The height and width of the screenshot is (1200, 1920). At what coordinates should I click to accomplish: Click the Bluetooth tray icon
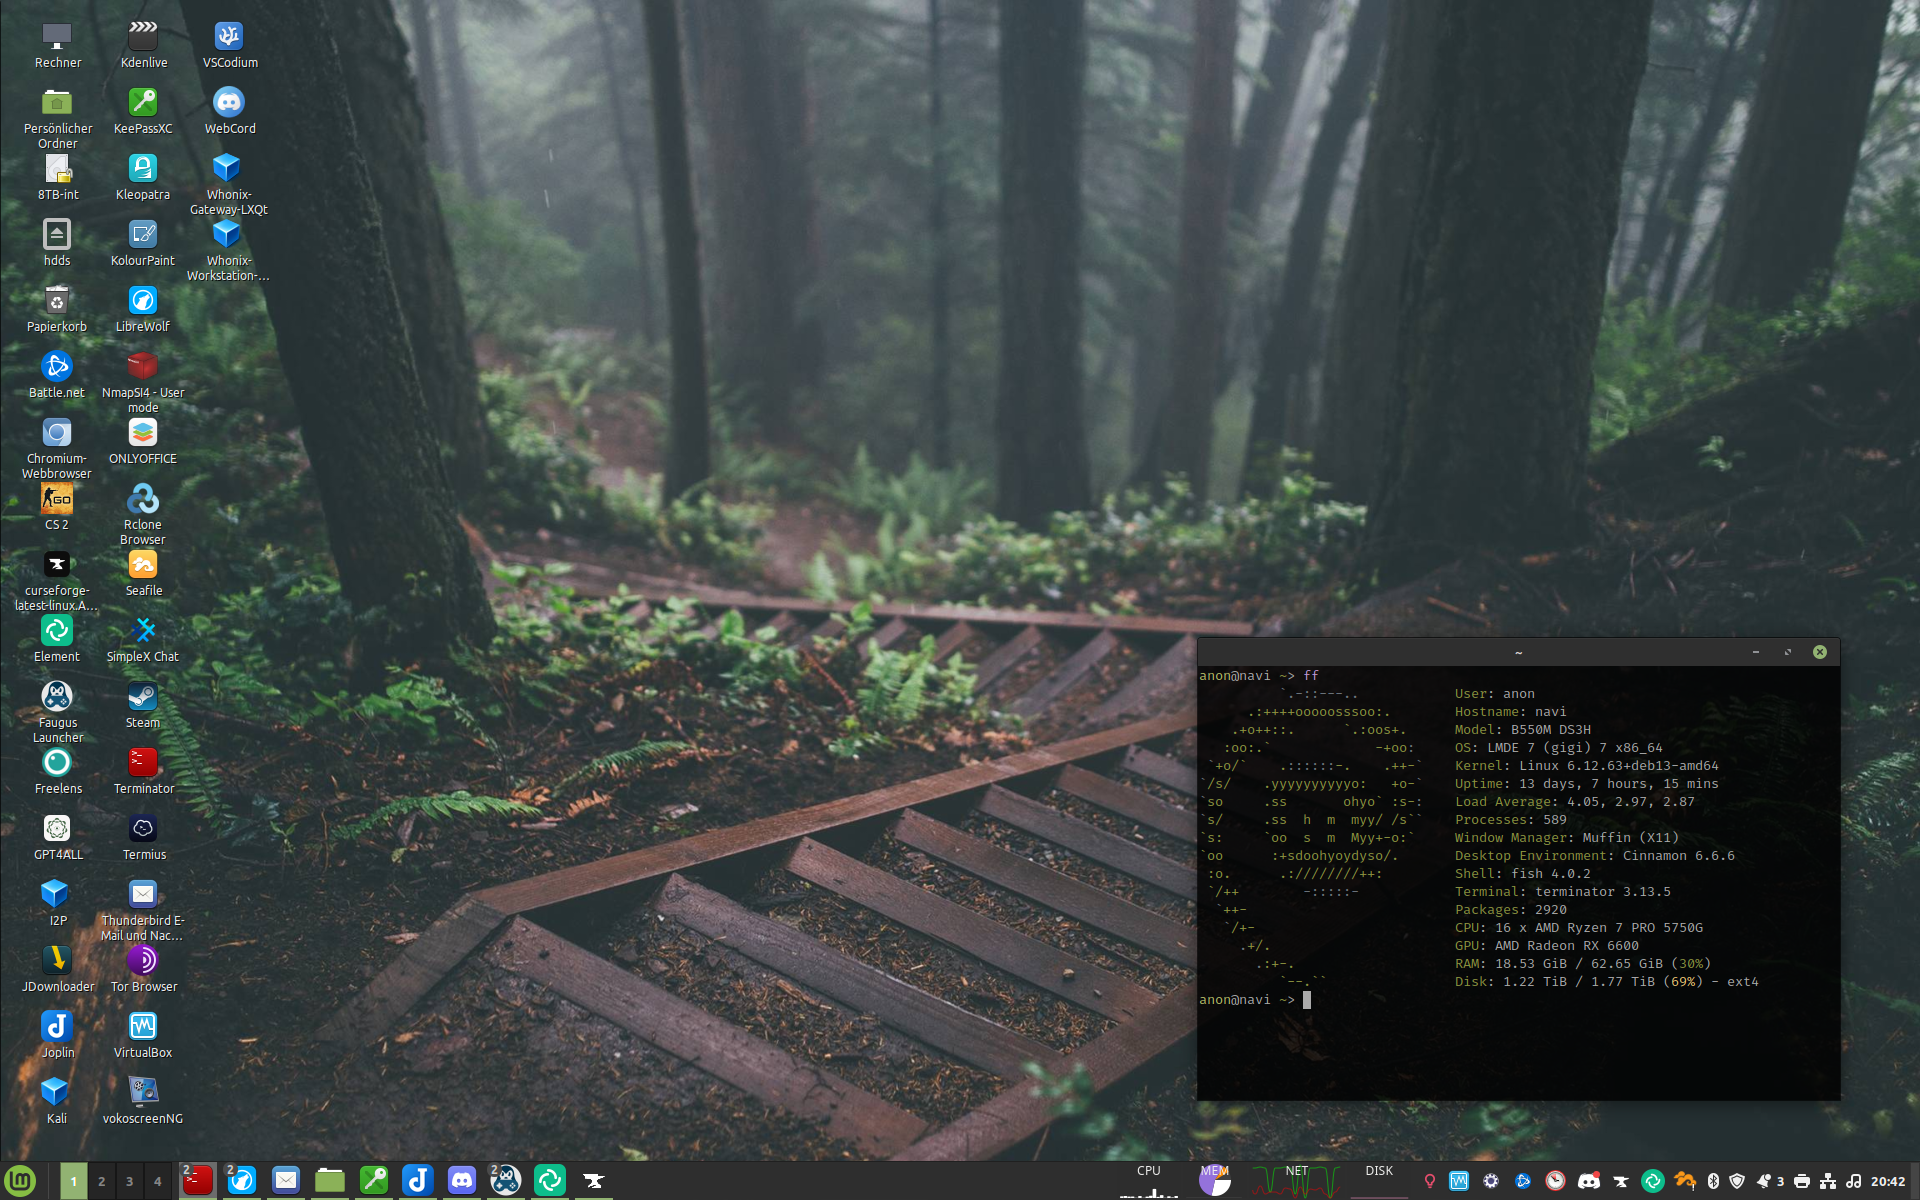click(x=1712, y=1181)
